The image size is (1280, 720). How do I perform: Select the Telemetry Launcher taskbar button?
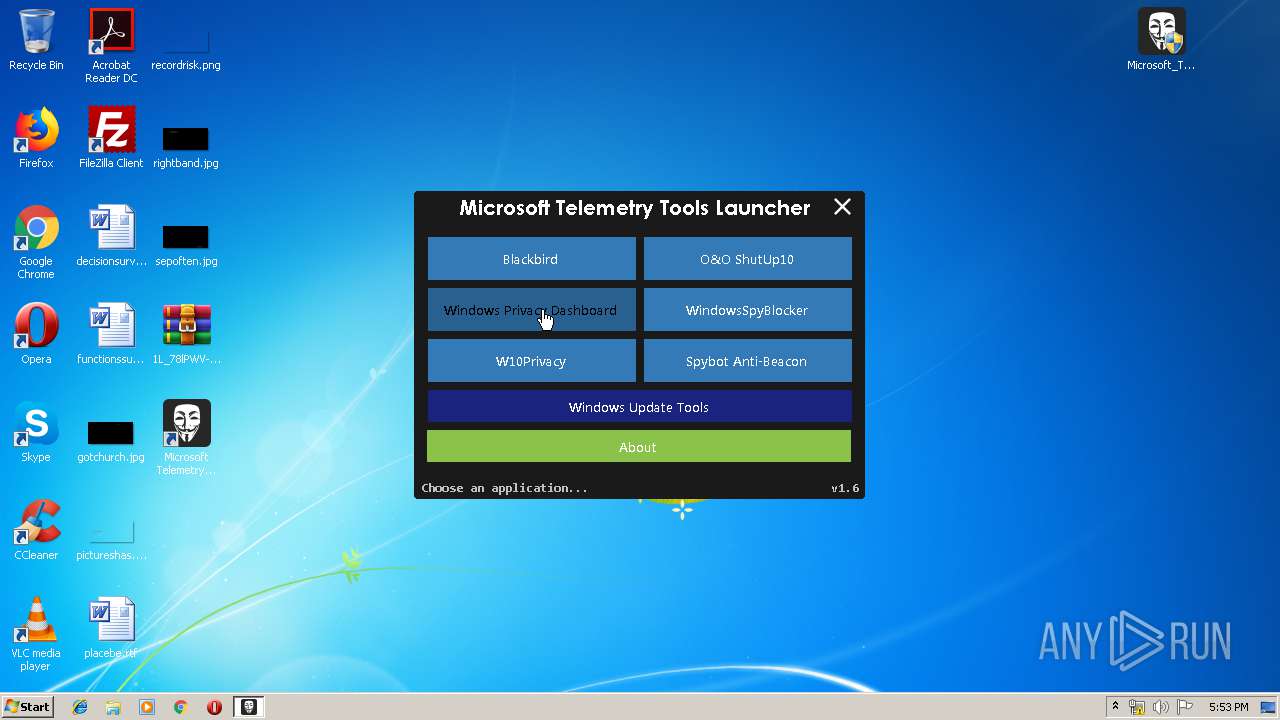point(250,706)
